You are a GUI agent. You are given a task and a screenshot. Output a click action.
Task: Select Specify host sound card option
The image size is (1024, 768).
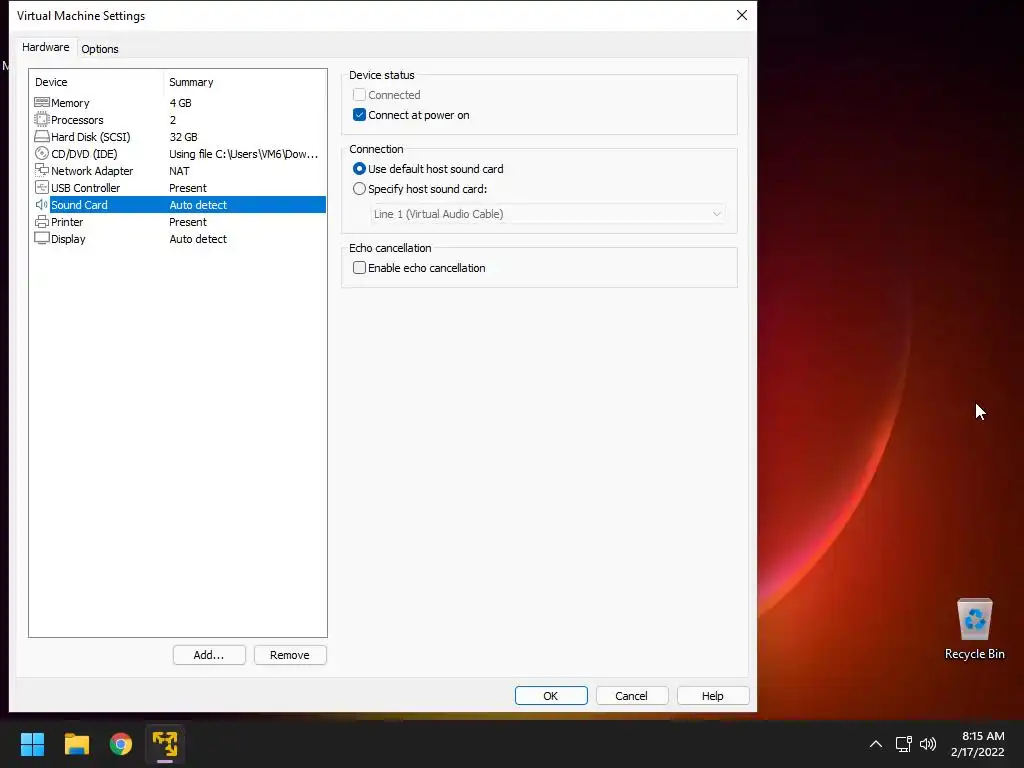(359, 189)
